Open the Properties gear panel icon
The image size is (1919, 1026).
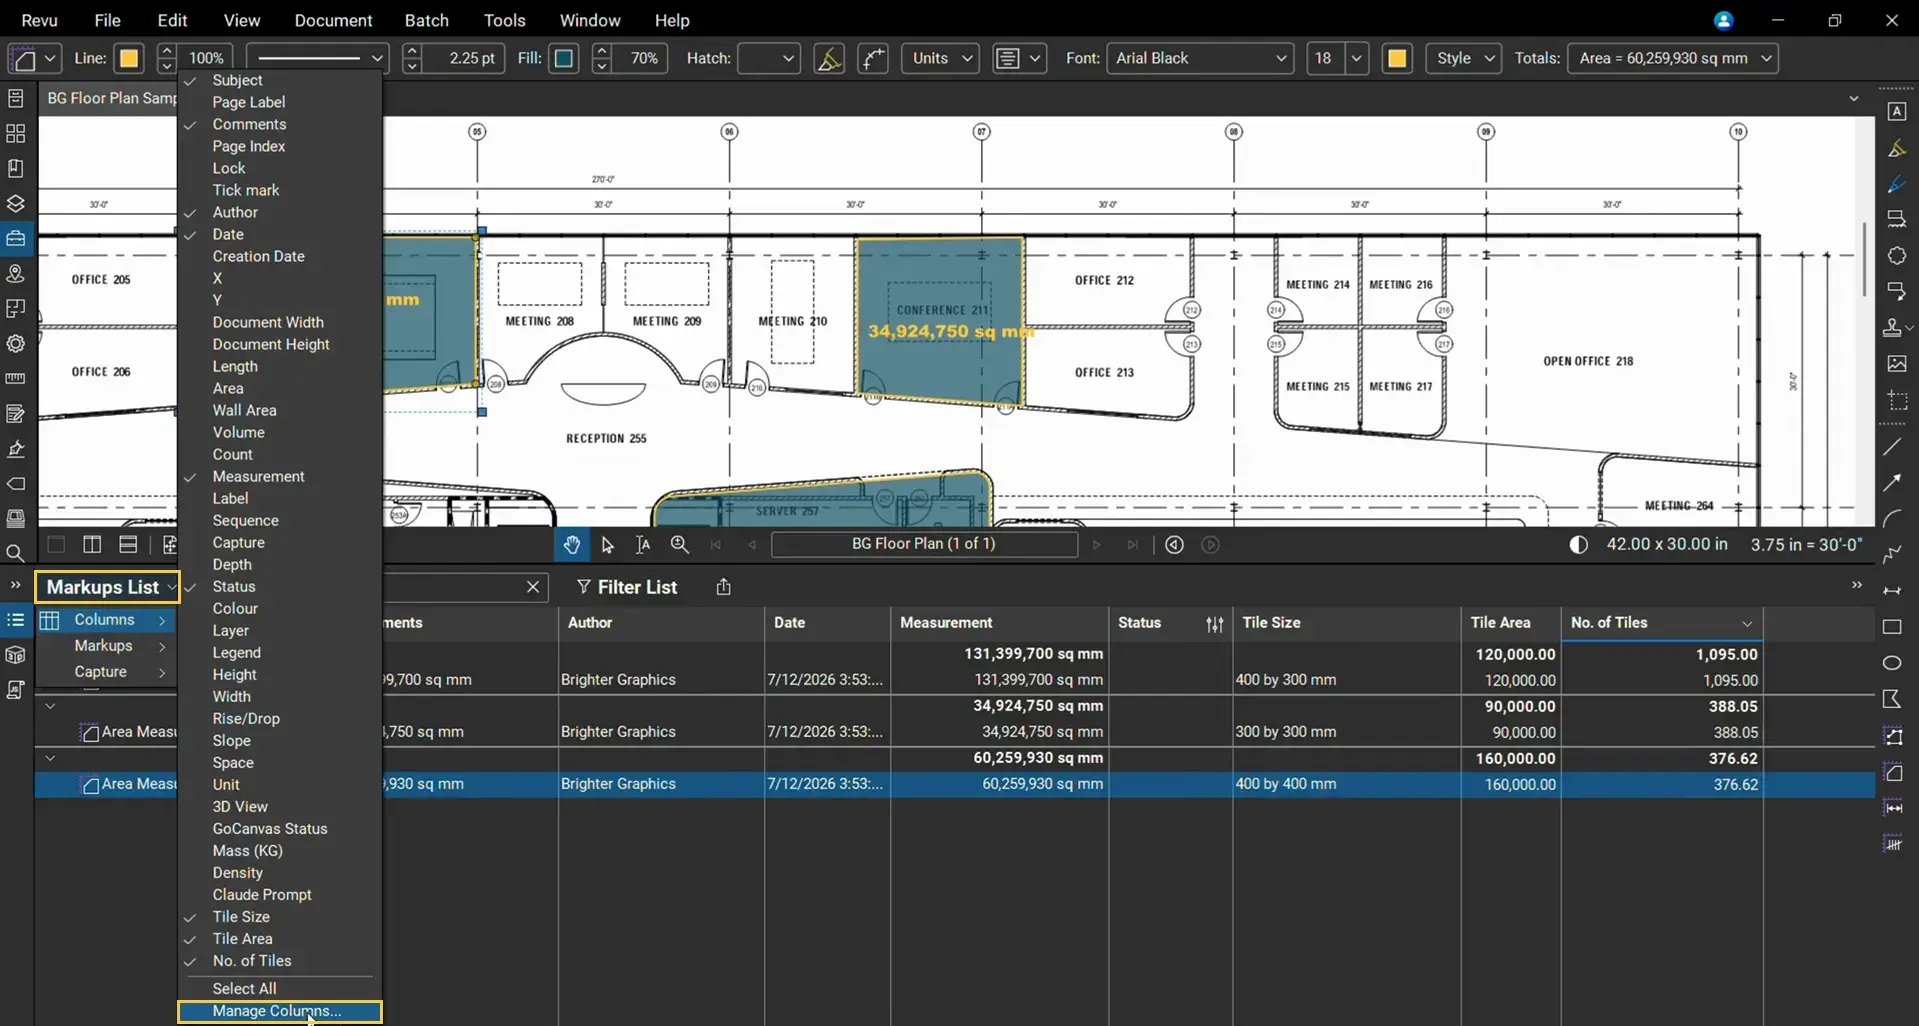coord(16,343)
